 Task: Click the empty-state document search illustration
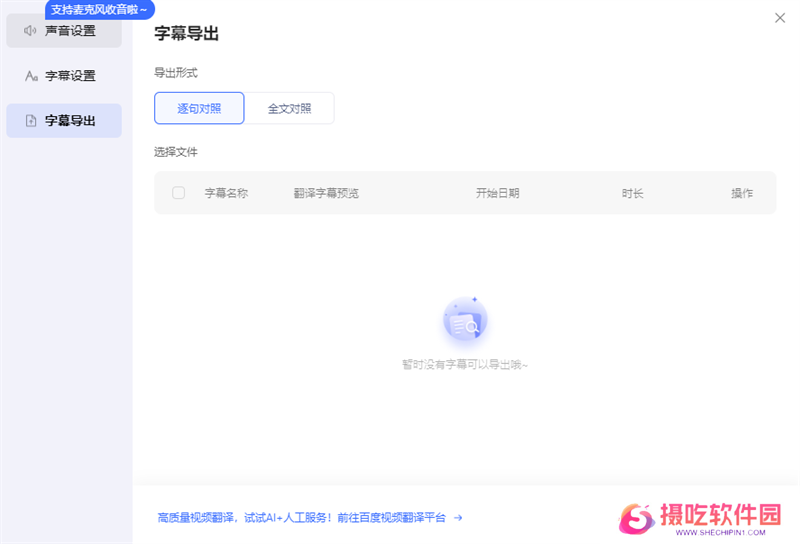465,318
